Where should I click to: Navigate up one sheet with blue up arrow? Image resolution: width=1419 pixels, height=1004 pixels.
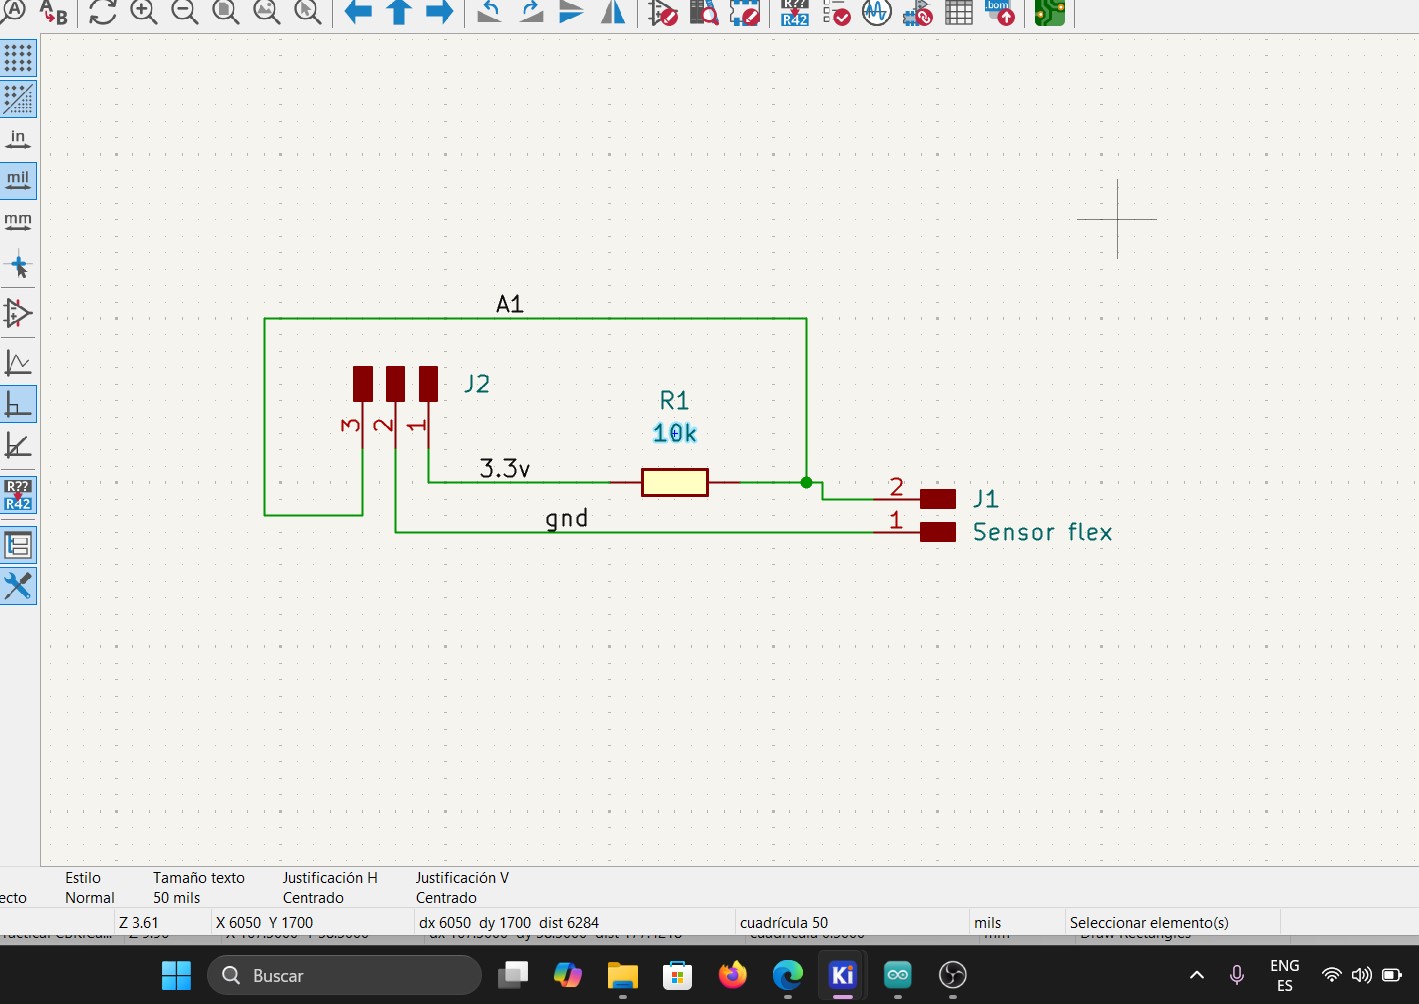[399, 12]
